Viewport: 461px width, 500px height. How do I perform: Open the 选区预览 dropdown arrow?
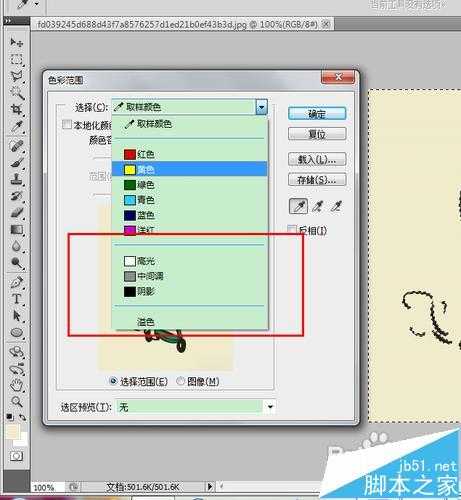click(x=270, y=406)
